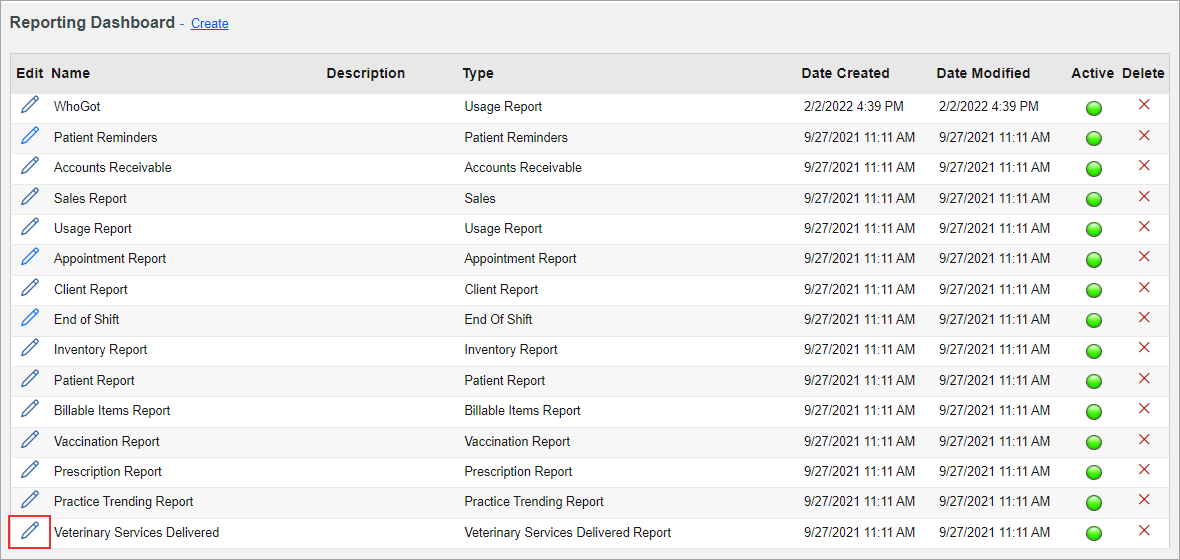Viewport: 1180px width, 560px height.
Task: Remove the Vaccination Report with red X
Action: point(1144,439)
